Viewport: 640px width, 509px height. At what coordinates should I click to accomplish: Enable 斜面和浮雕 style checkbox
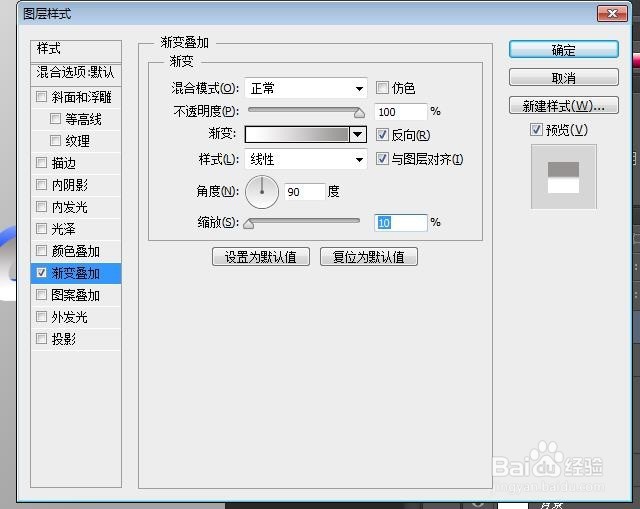pyautogui.click(x=41, y=97)
